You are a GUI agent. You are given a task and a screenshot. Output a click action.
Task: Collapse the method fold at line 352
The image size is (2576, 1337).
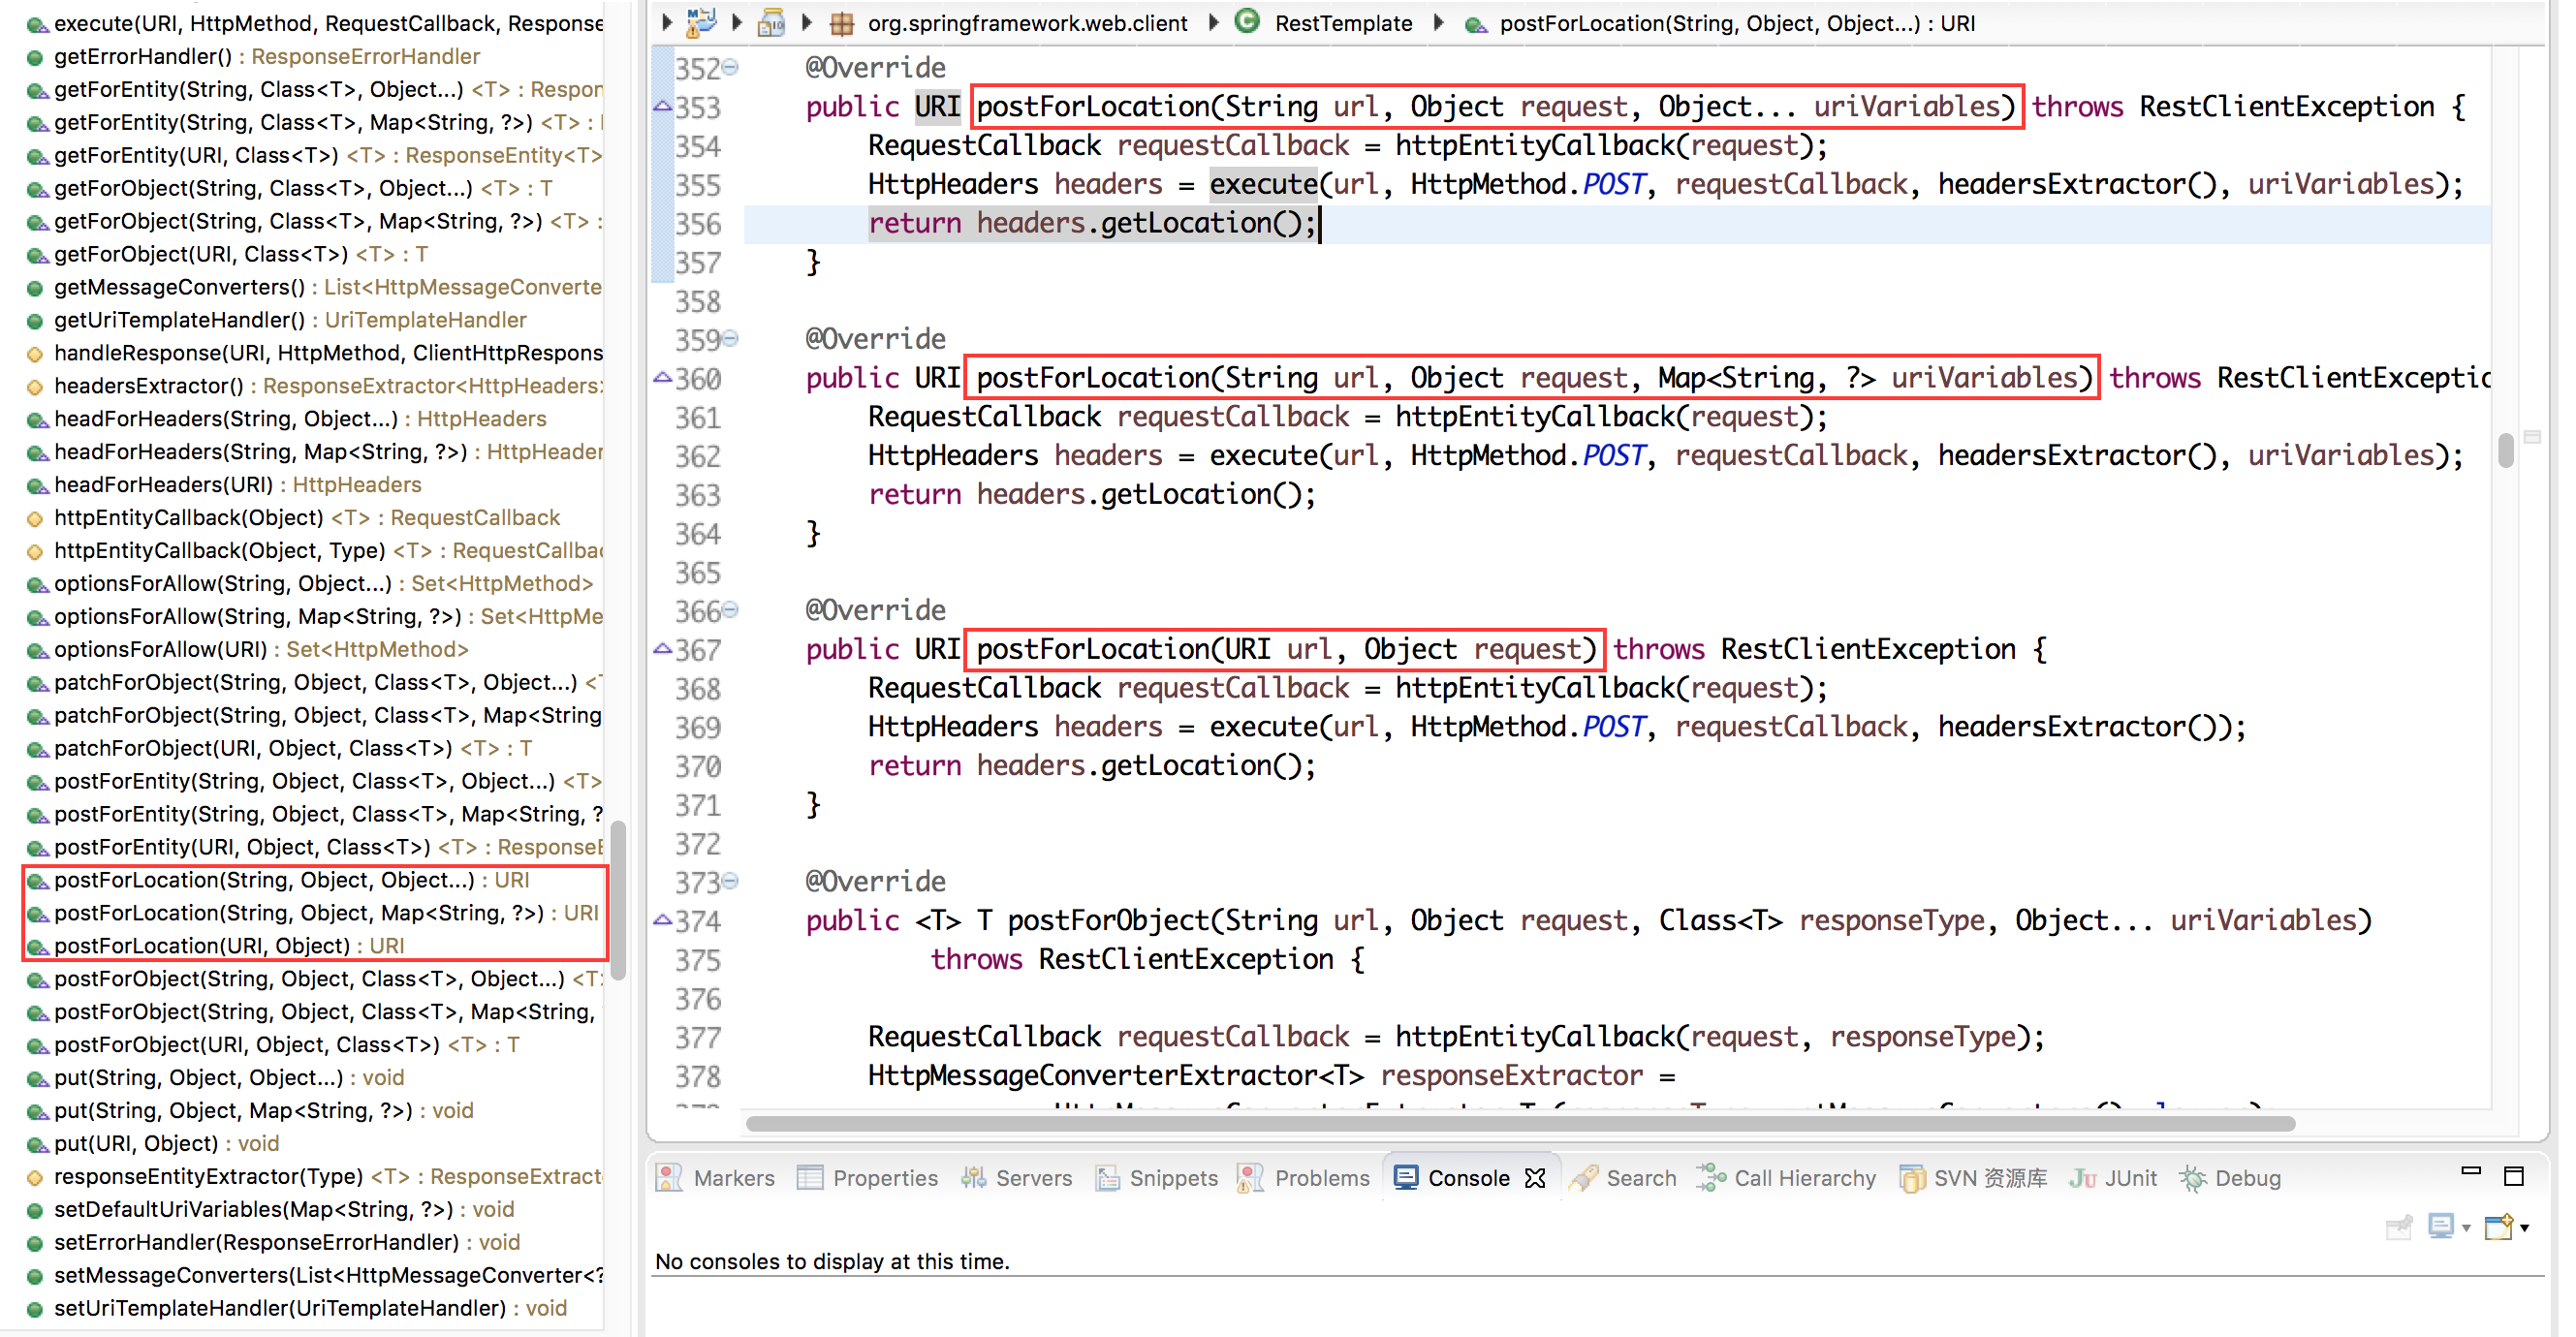coord(731,67)
